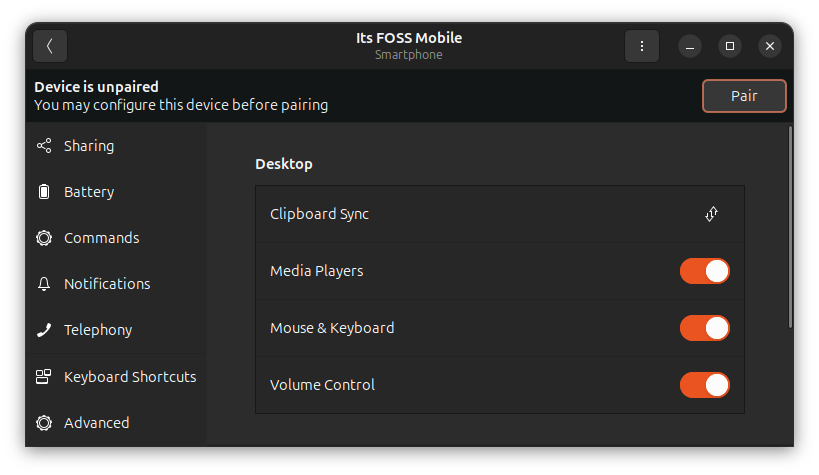Click the vertical scrollbar on right

tap(790, 226)
